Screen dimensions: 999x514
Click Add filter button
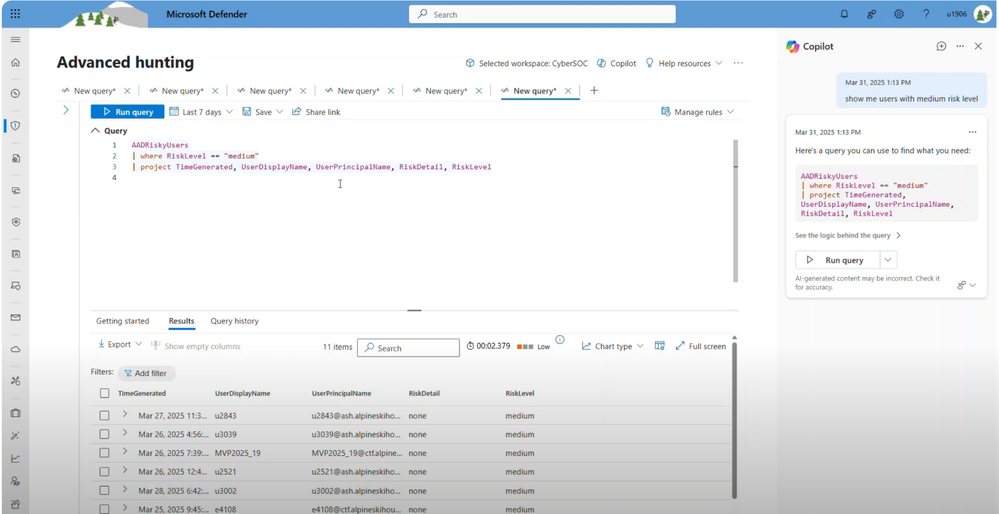[x=147, y=373]
